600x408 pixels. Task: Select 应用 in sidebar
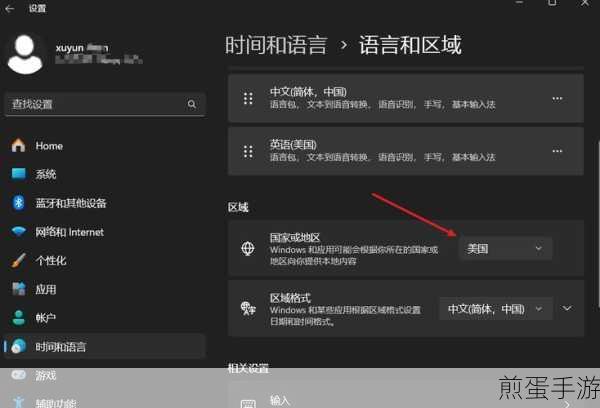(x=104, y=289)
